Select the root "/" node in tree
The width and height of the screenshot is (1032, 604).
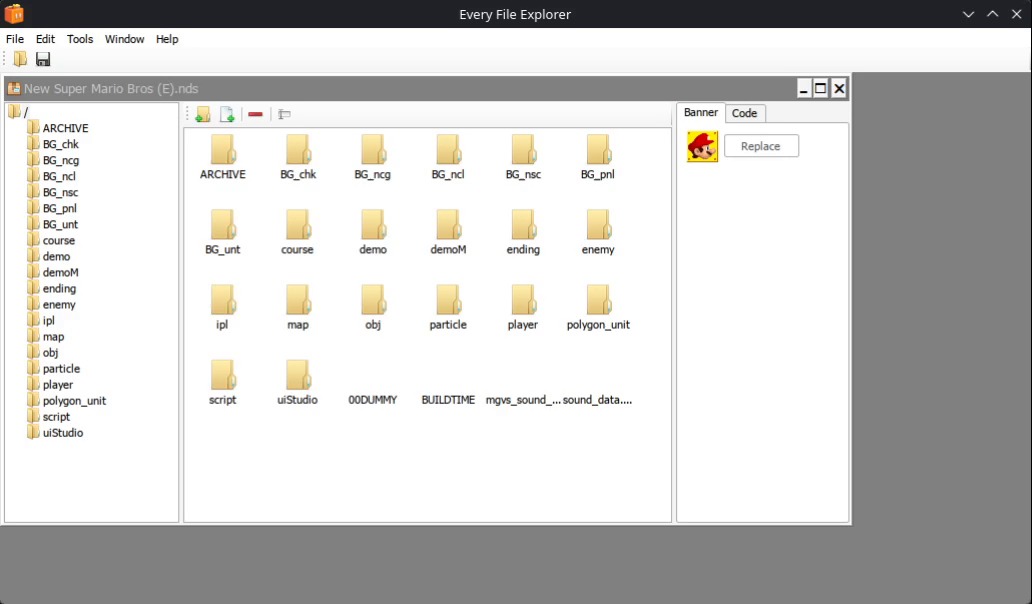[x=18, y=112]
